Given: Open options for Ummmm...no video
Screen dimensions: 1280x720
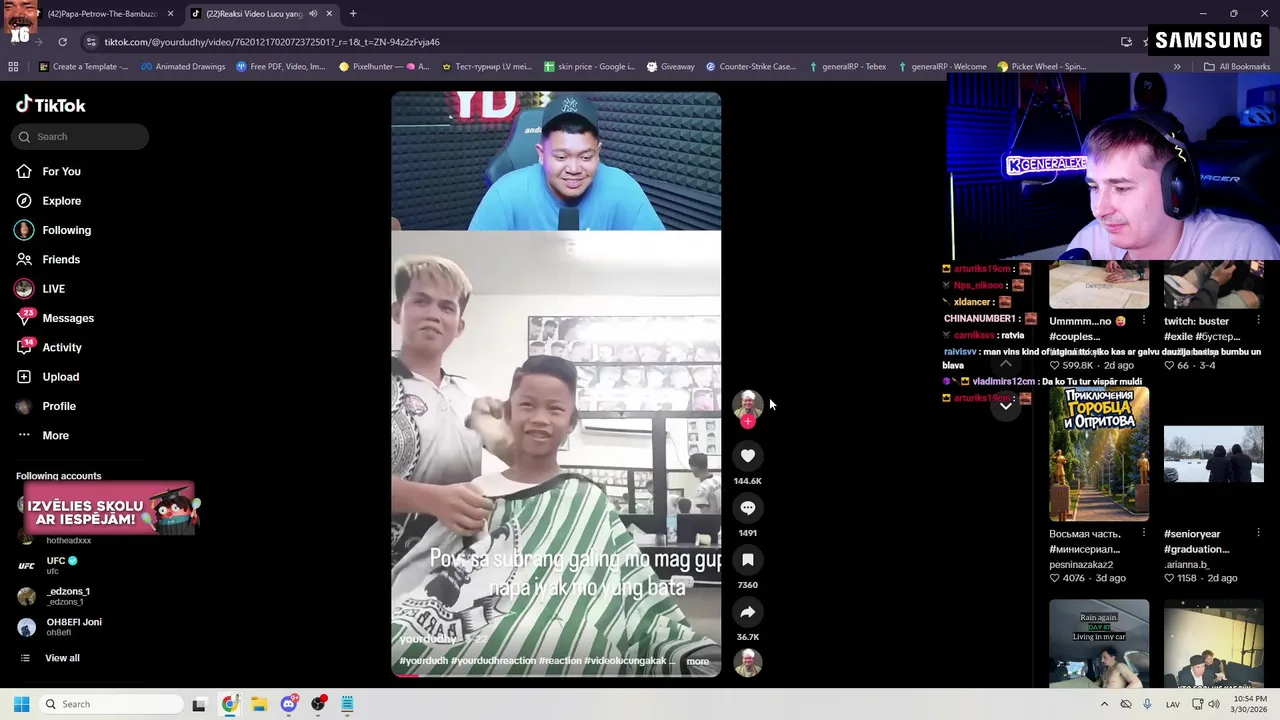Looking at the screenshot, I should (x=1143, y=321).
